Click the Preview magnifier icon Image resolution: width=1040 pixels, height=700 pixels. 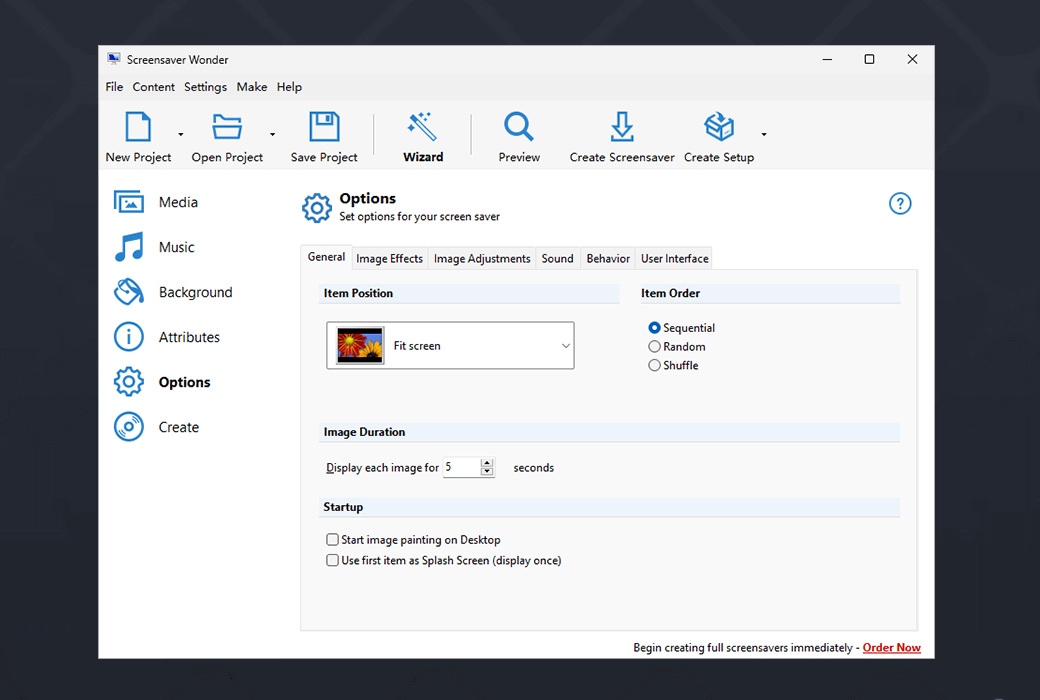coord(519,127)
